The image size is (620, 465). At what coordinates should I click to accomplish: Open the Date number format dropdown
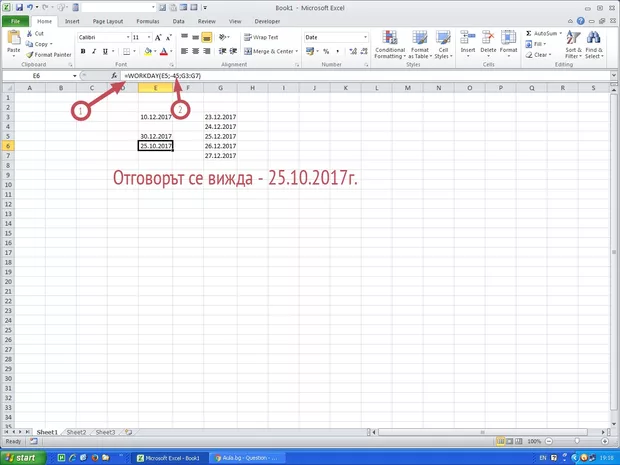pos(365,37)
